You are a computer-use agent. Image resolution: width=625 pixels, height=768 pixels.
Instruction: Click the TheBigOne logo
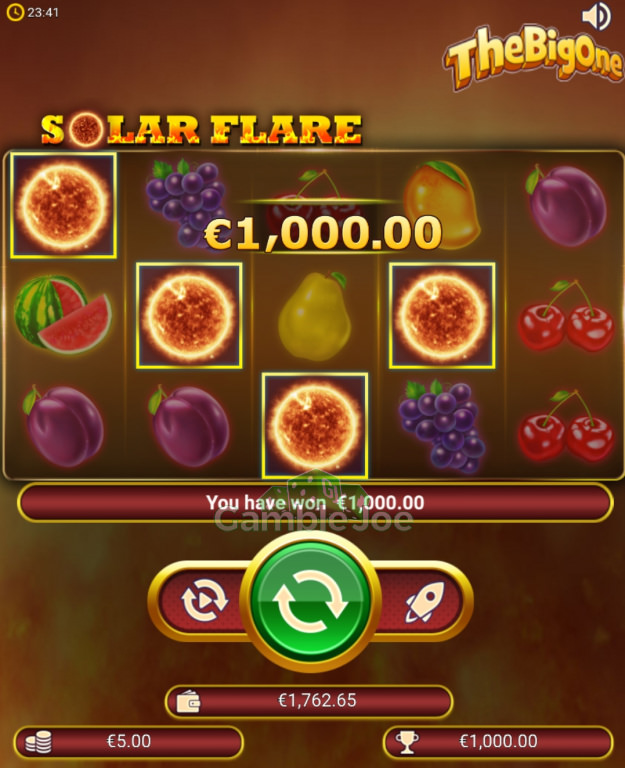click(533, 56)
